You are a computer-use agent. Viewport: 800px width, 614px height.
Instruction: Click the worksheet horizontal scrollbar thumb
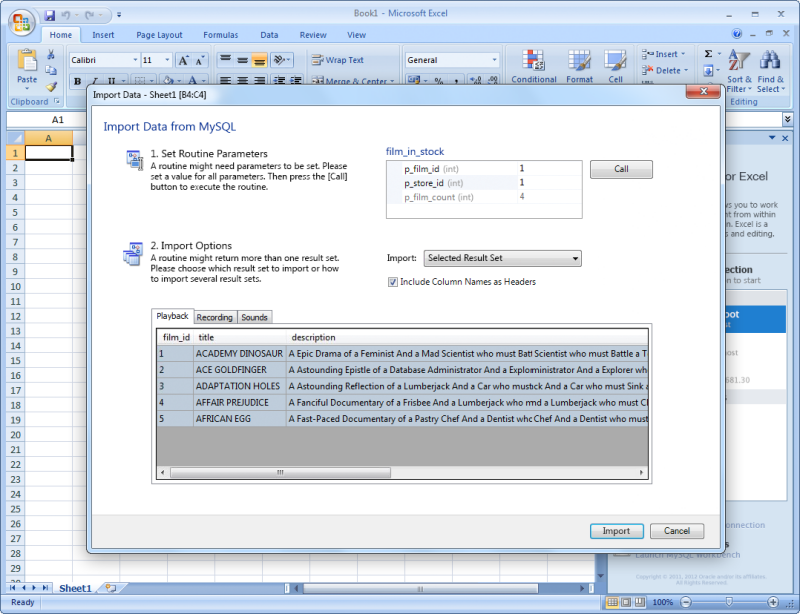coord(420,588)
